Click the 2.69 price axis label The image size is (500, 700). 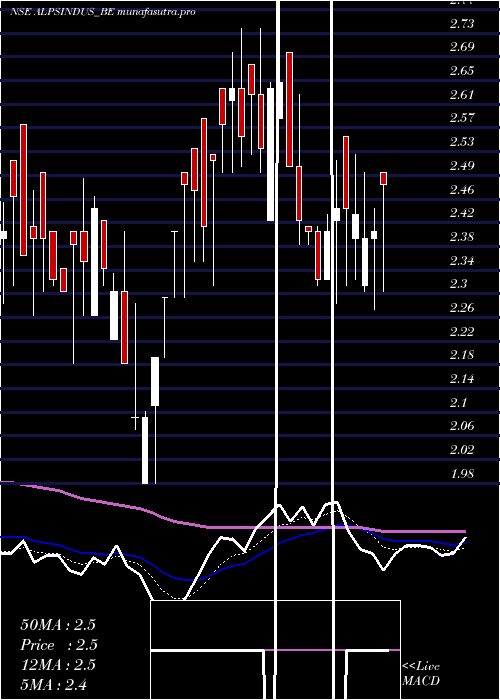tap(462, 47)
